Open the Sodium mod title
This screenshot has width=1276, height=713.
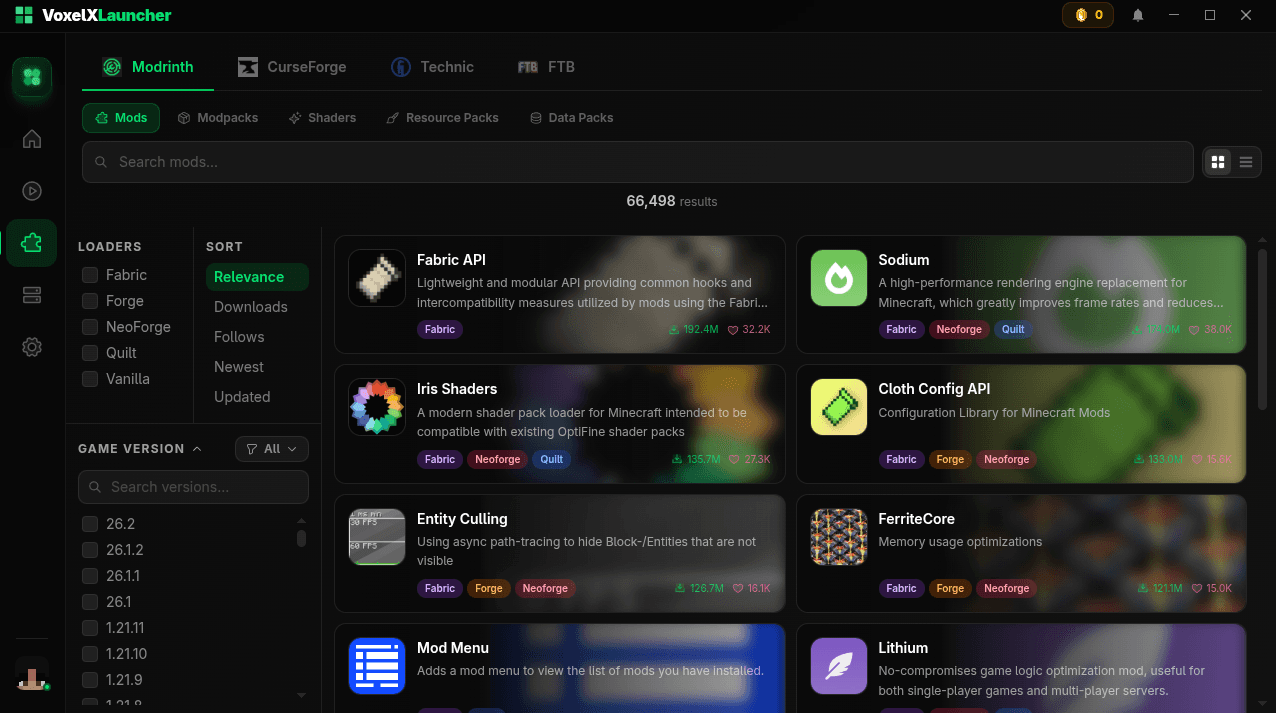(x=904, y=260)
